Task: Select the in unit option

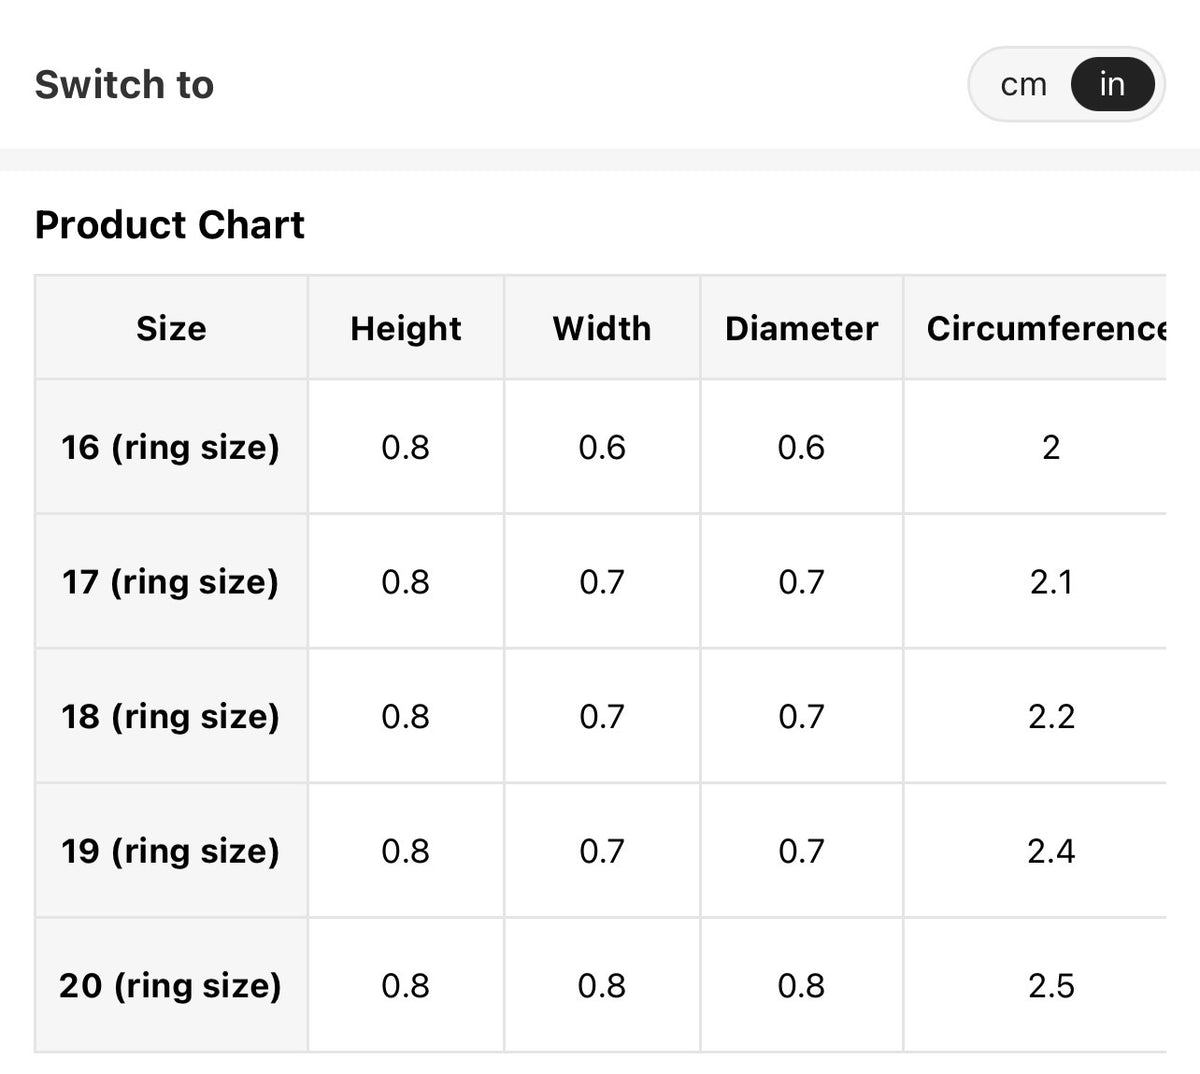Action: click(x=1112, y=84)
